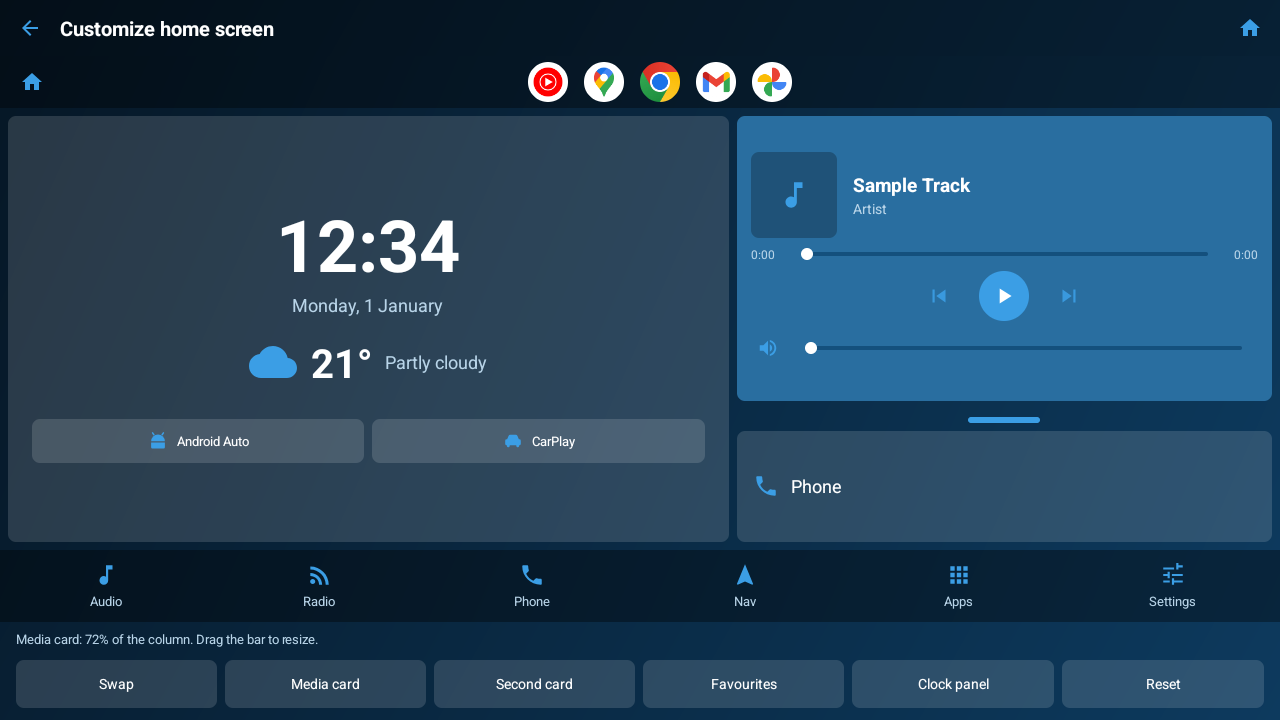The height and width of the screenshot is (720, 1280).
Task: Skip to the next track
Action: point(1069,296)
